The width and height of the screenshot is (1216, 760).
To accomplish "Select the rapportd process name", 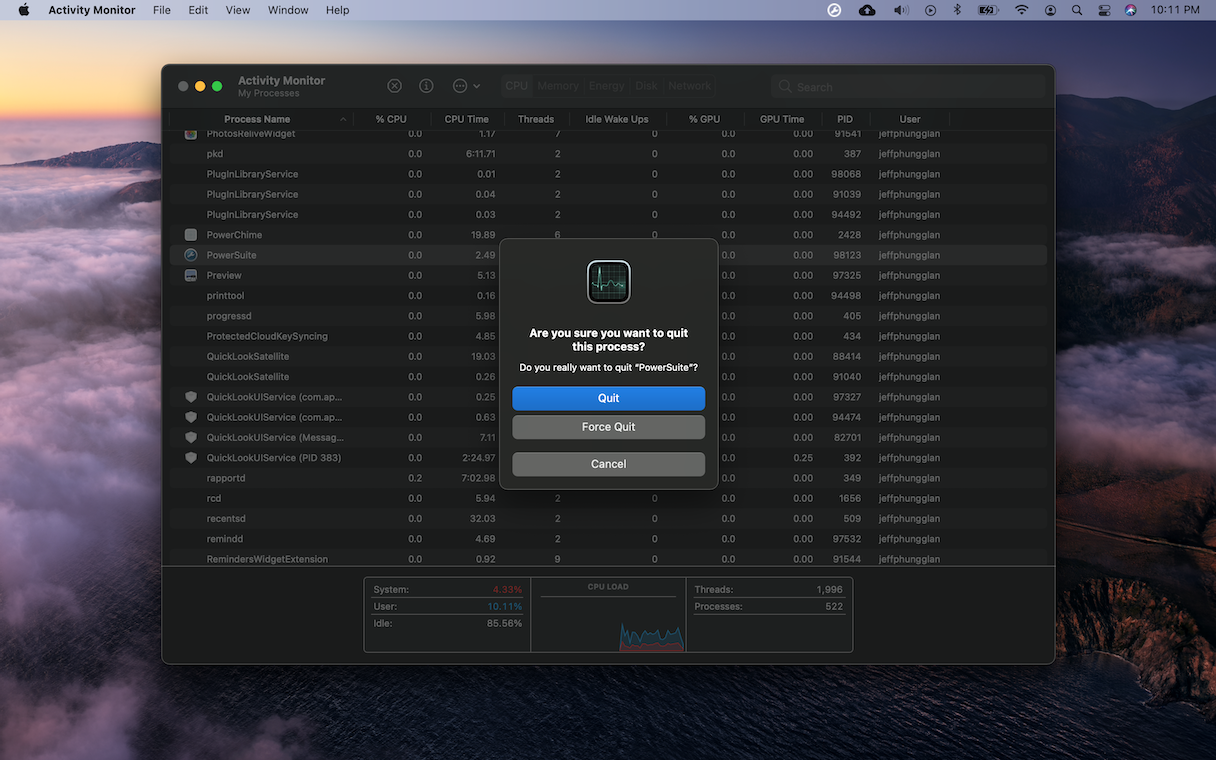I will [x=226, y=478].
